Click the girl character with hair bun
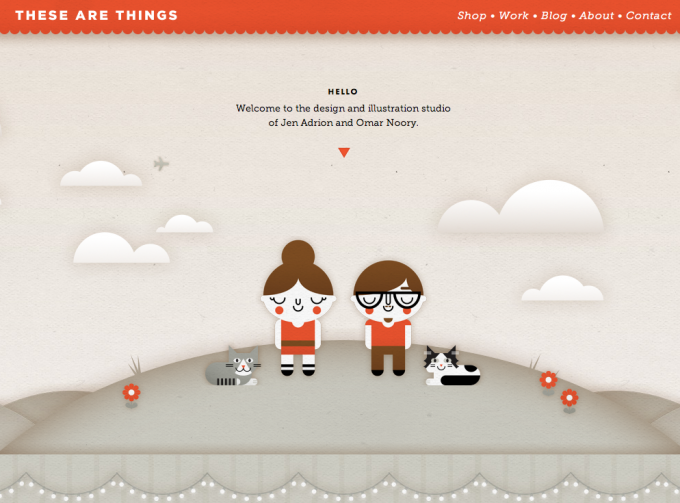 298,308
